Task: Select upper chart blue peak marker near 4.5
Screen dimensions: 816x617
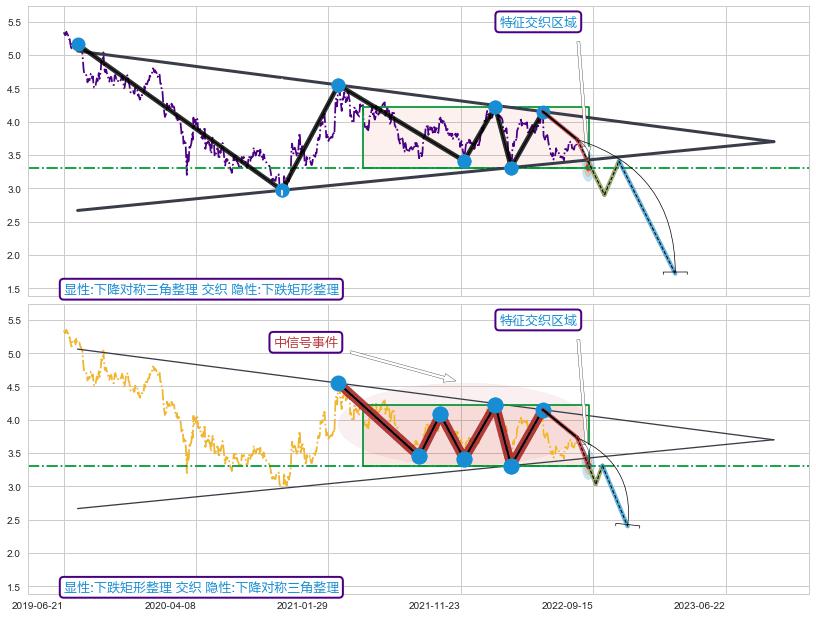Action: [338, 86]
